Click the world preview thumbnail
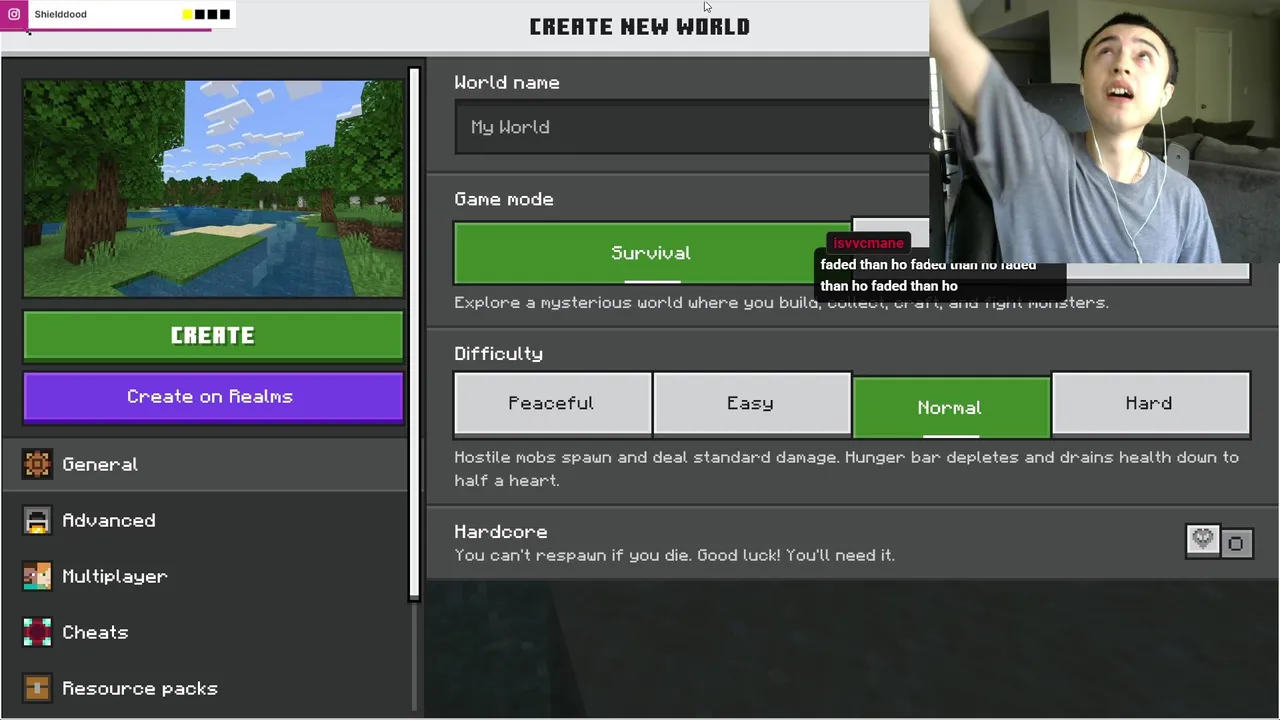Viewport: 1280px width, 720px height. (214, 189)
